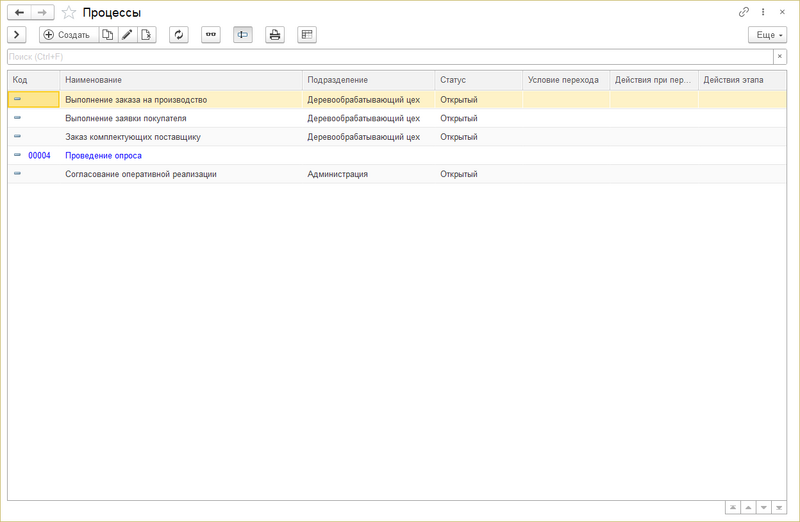Select the Проведение опроса row

coord(397,156)
